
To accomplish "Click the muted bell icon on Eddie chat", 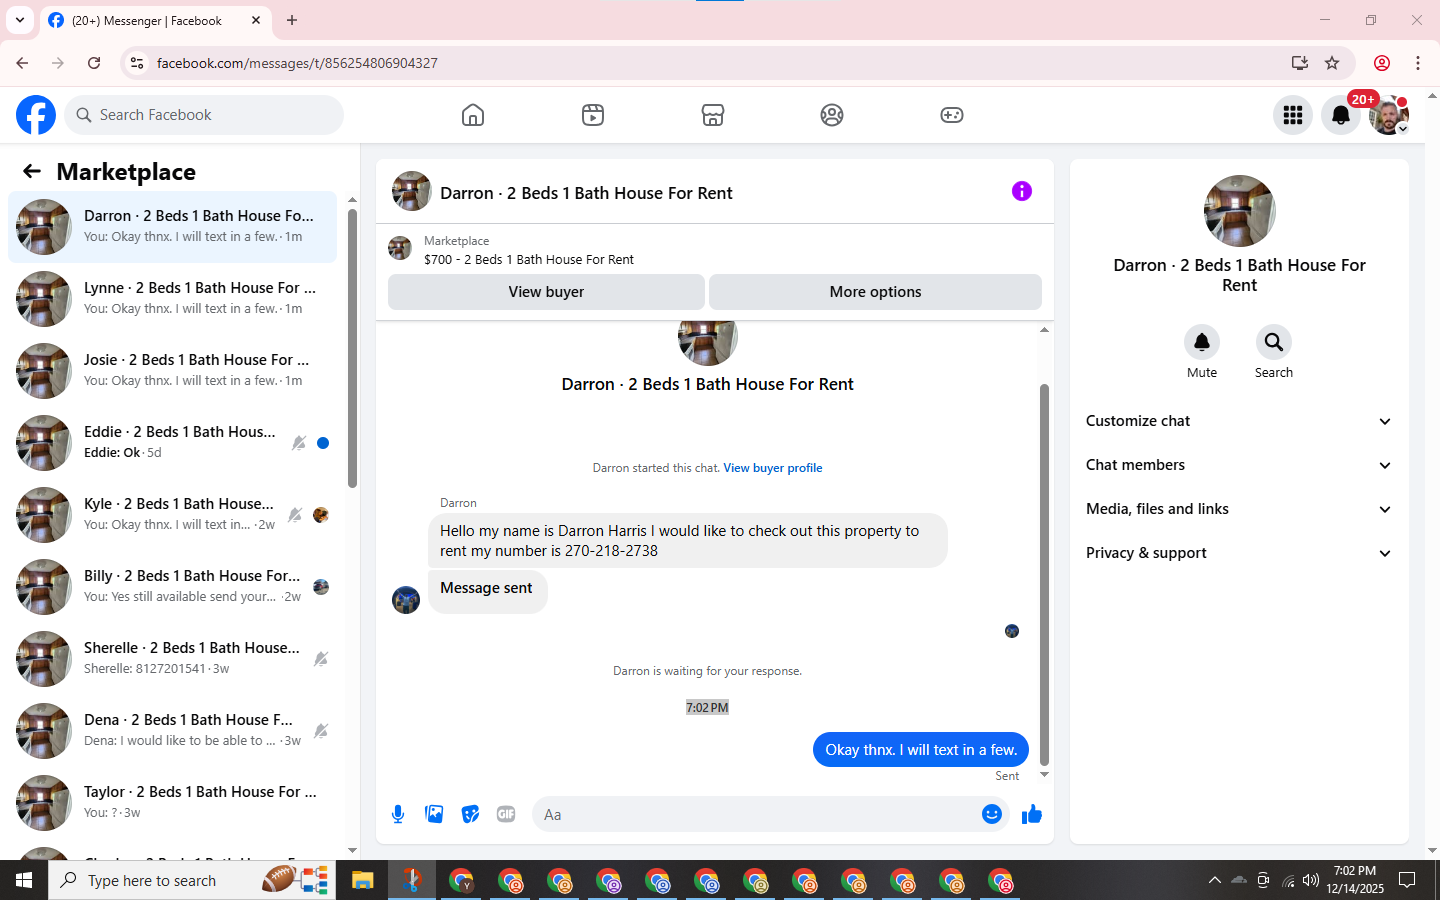I will [x=298, y=443].
